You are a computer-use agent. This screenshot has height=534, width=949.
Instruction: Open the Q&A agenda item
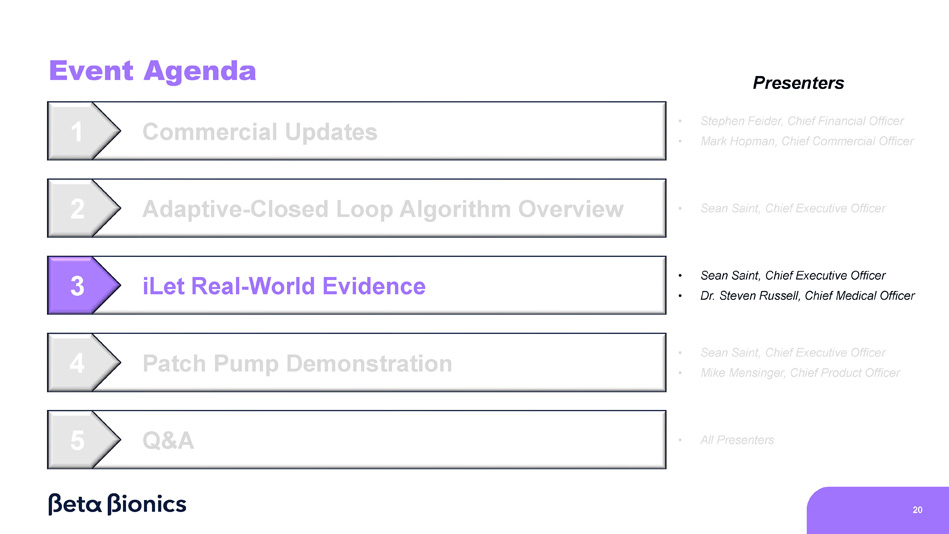[x=168, y=440]
